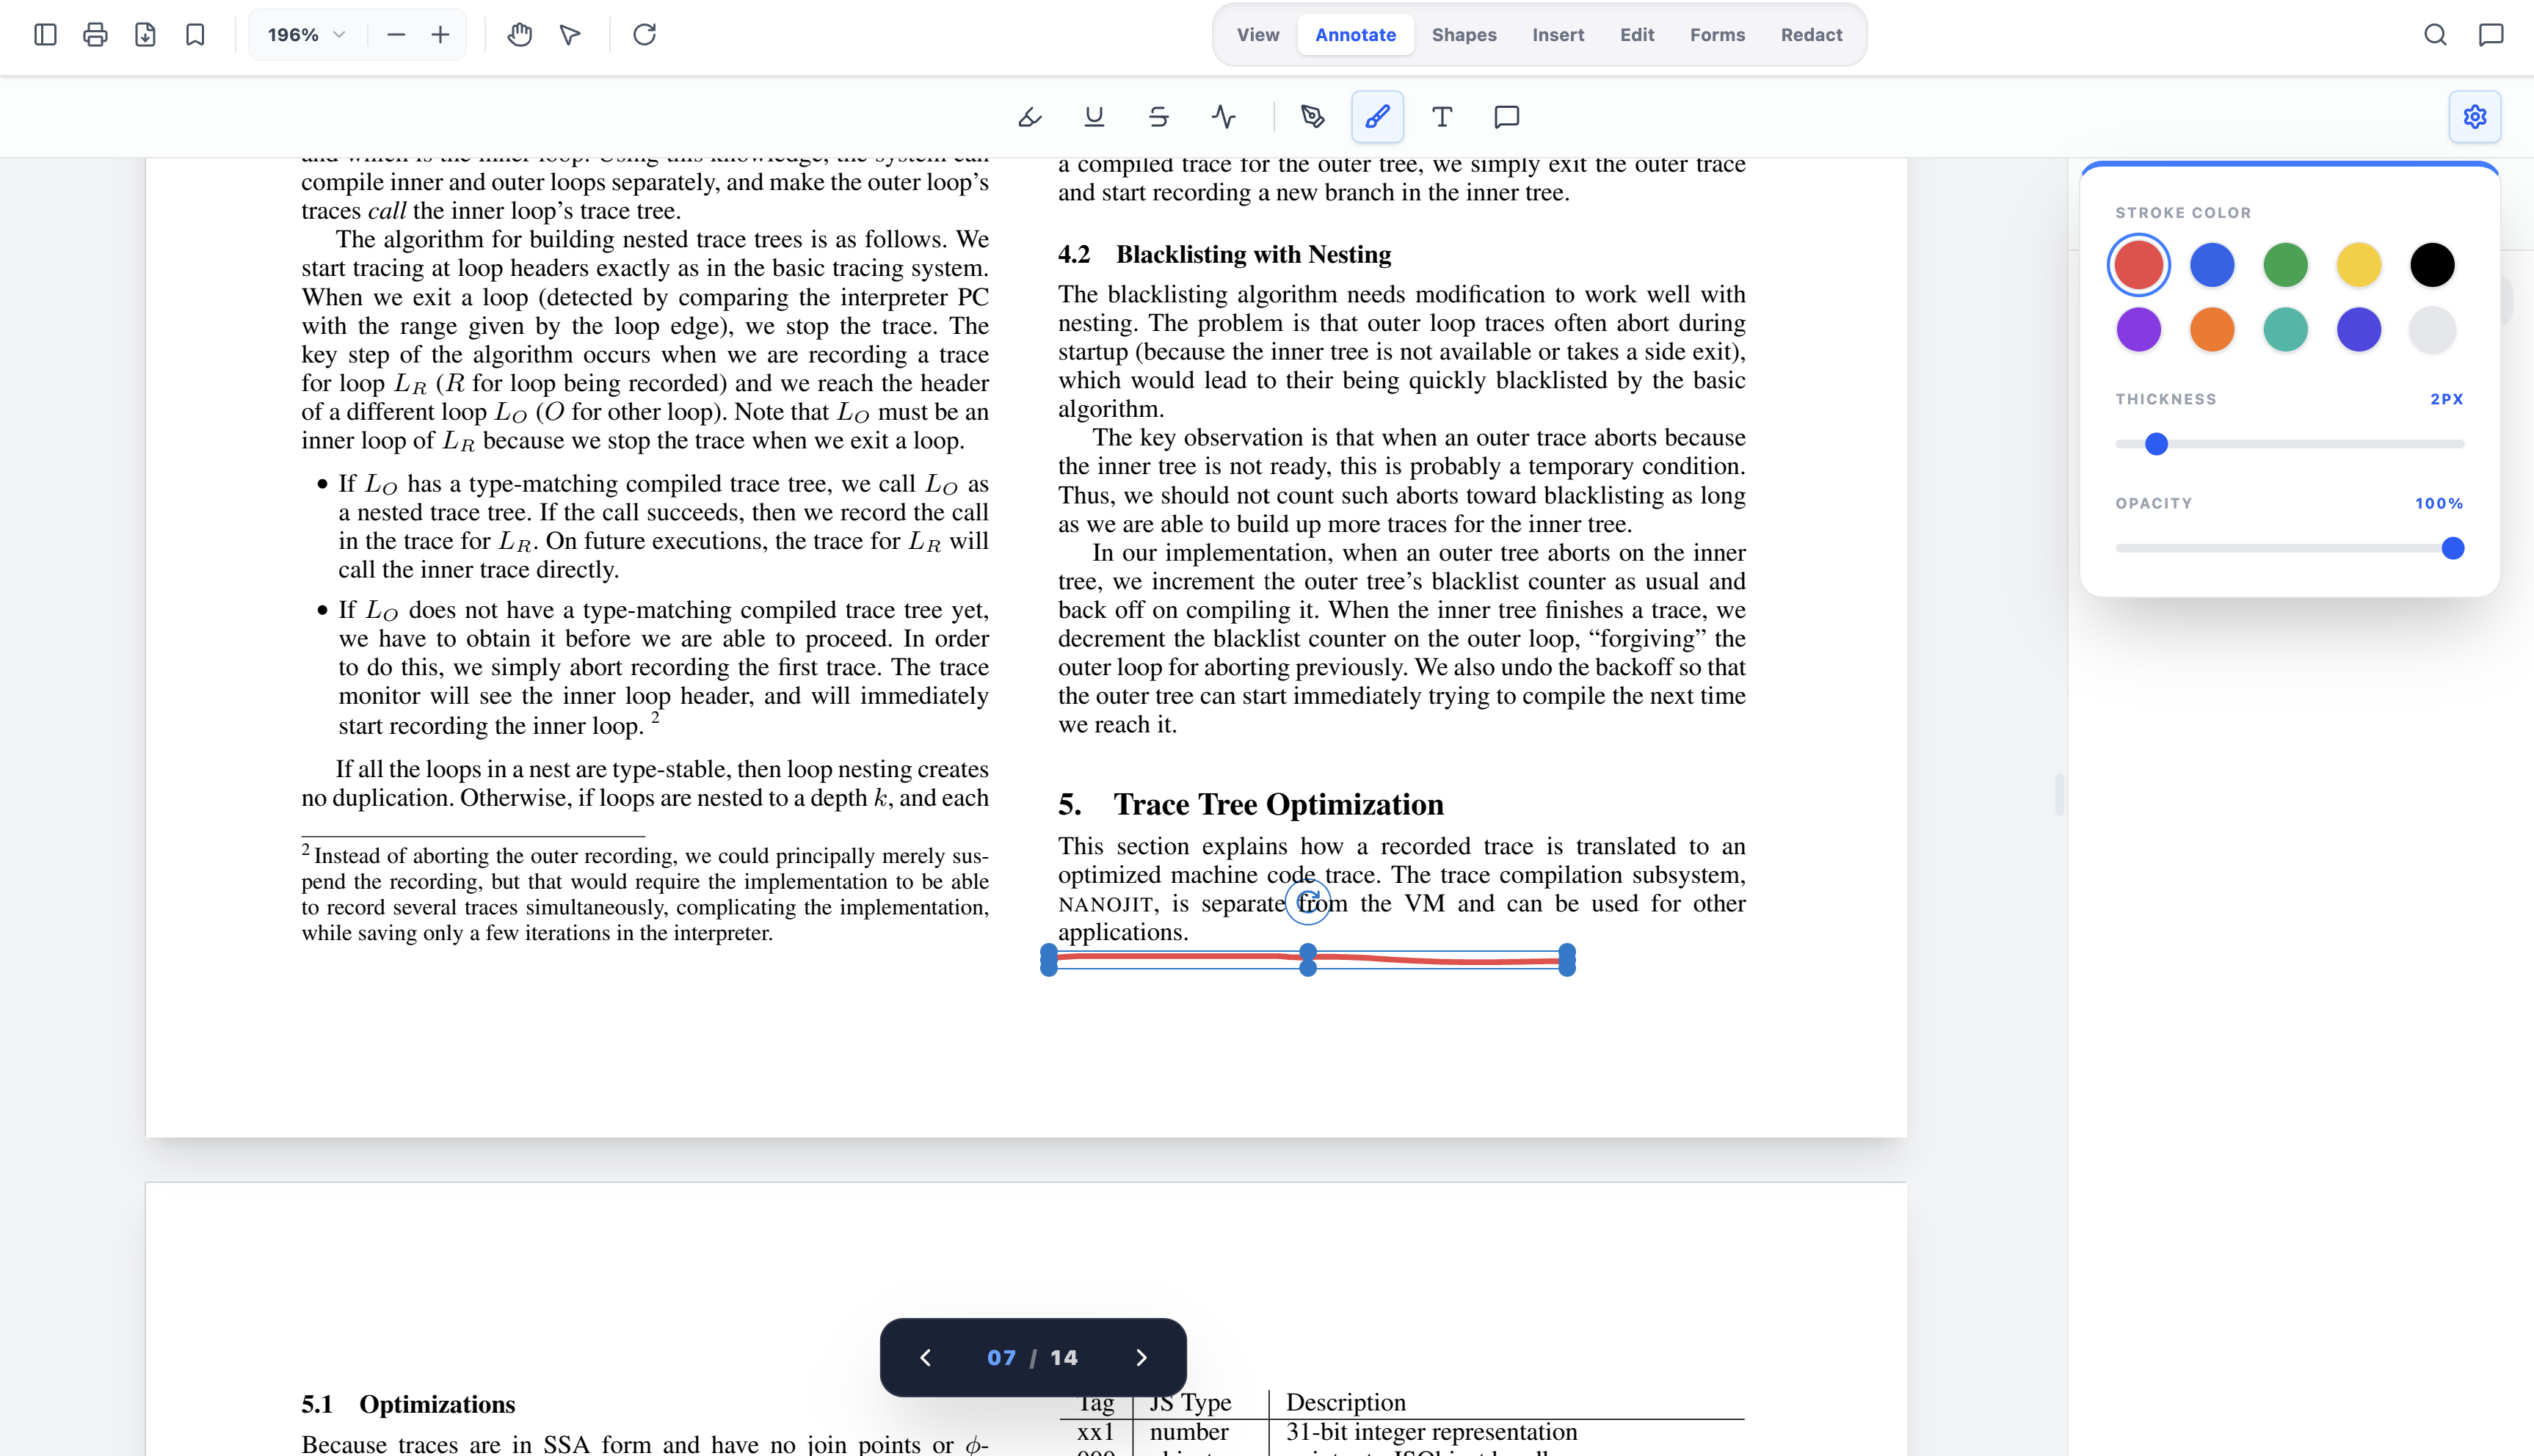Viewport: 2534px width, 1456px height.
Task: Click the zoom in plus button
Action: (x=440, y=35)
